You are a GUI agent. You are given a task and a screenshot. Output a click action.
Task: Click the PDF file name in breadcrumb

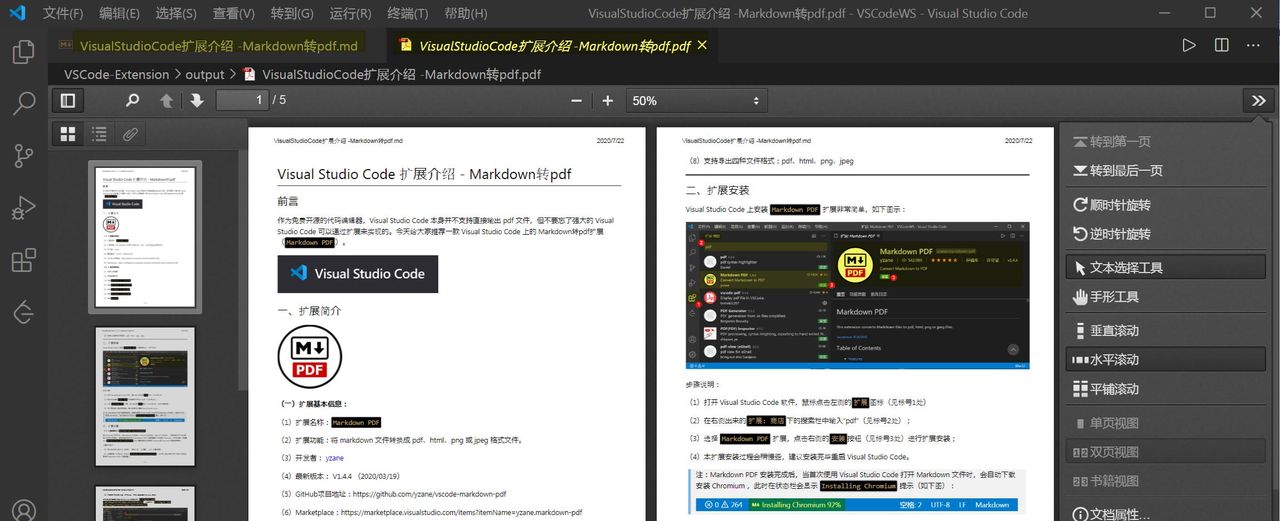pyautogui.click(x=401, y=74)
